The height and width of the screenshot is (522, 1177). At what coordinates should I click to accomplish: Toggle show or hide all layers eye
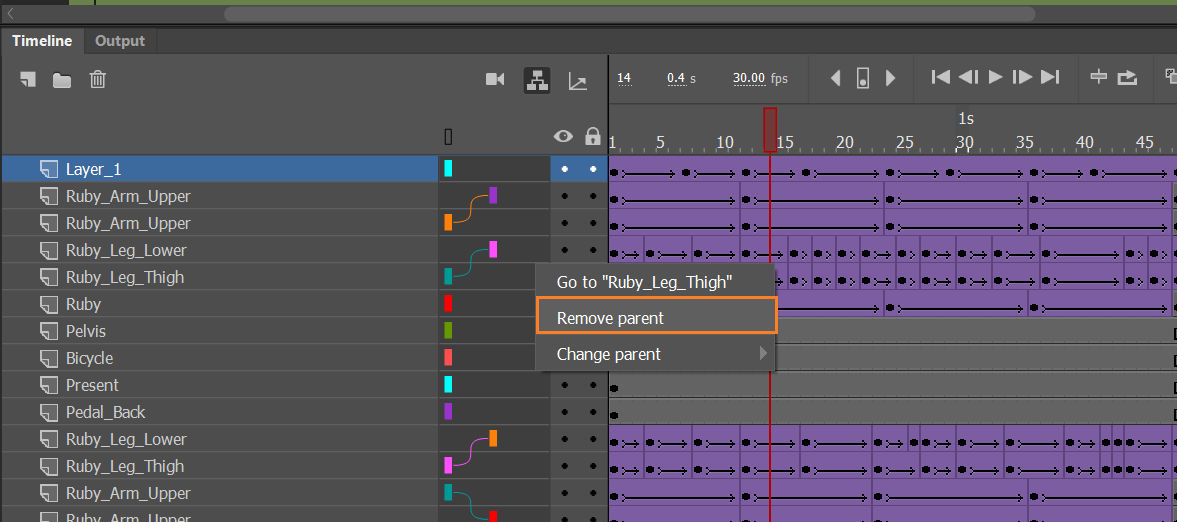[x=563, y=136]
